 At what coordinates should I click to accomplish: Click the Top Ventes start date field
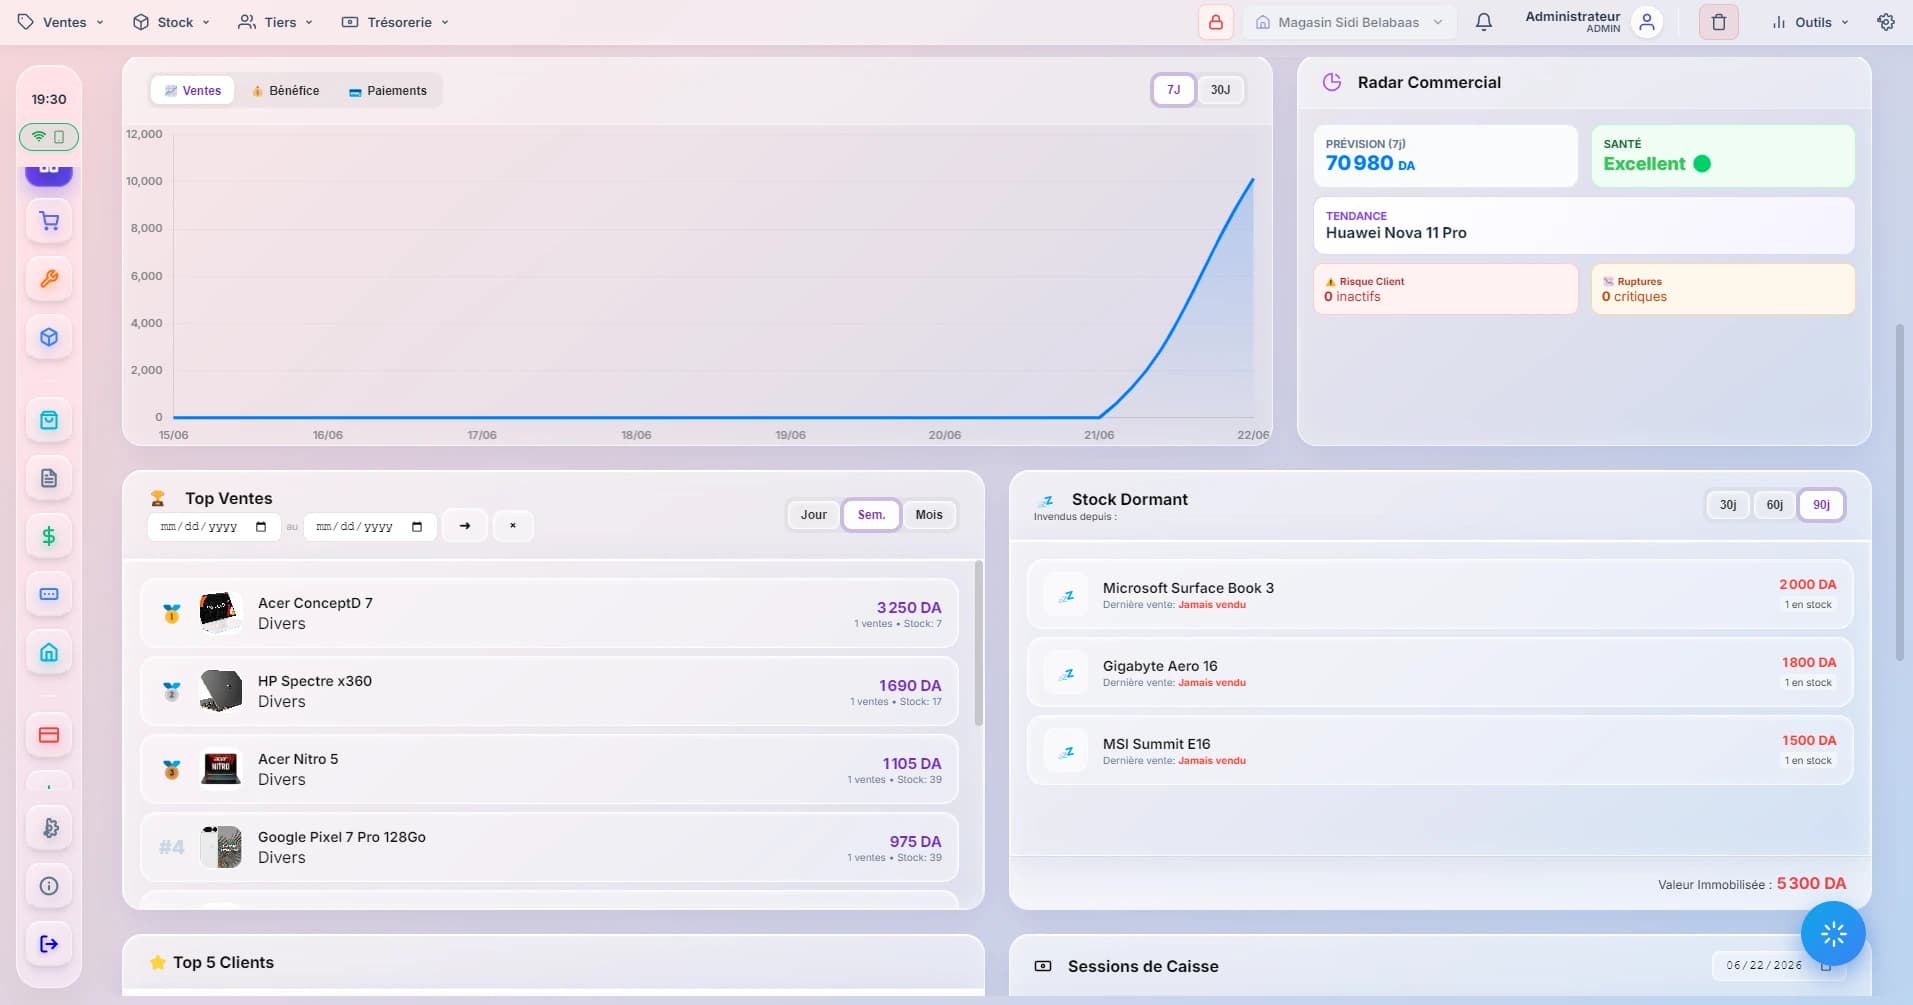coord(214,527)
